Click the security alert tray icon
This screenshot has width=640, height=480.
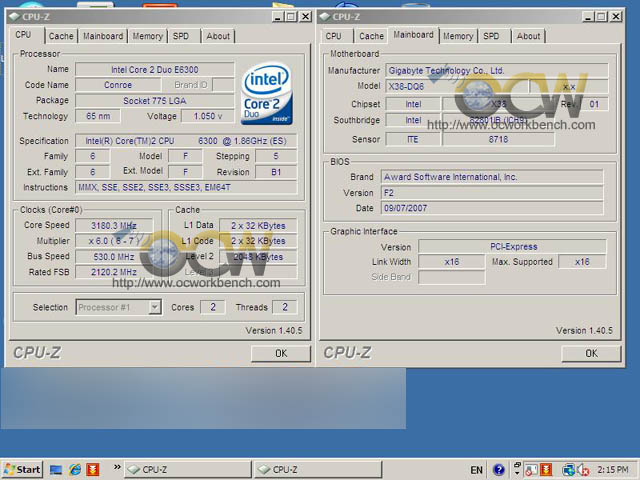(x=531, y=470)
